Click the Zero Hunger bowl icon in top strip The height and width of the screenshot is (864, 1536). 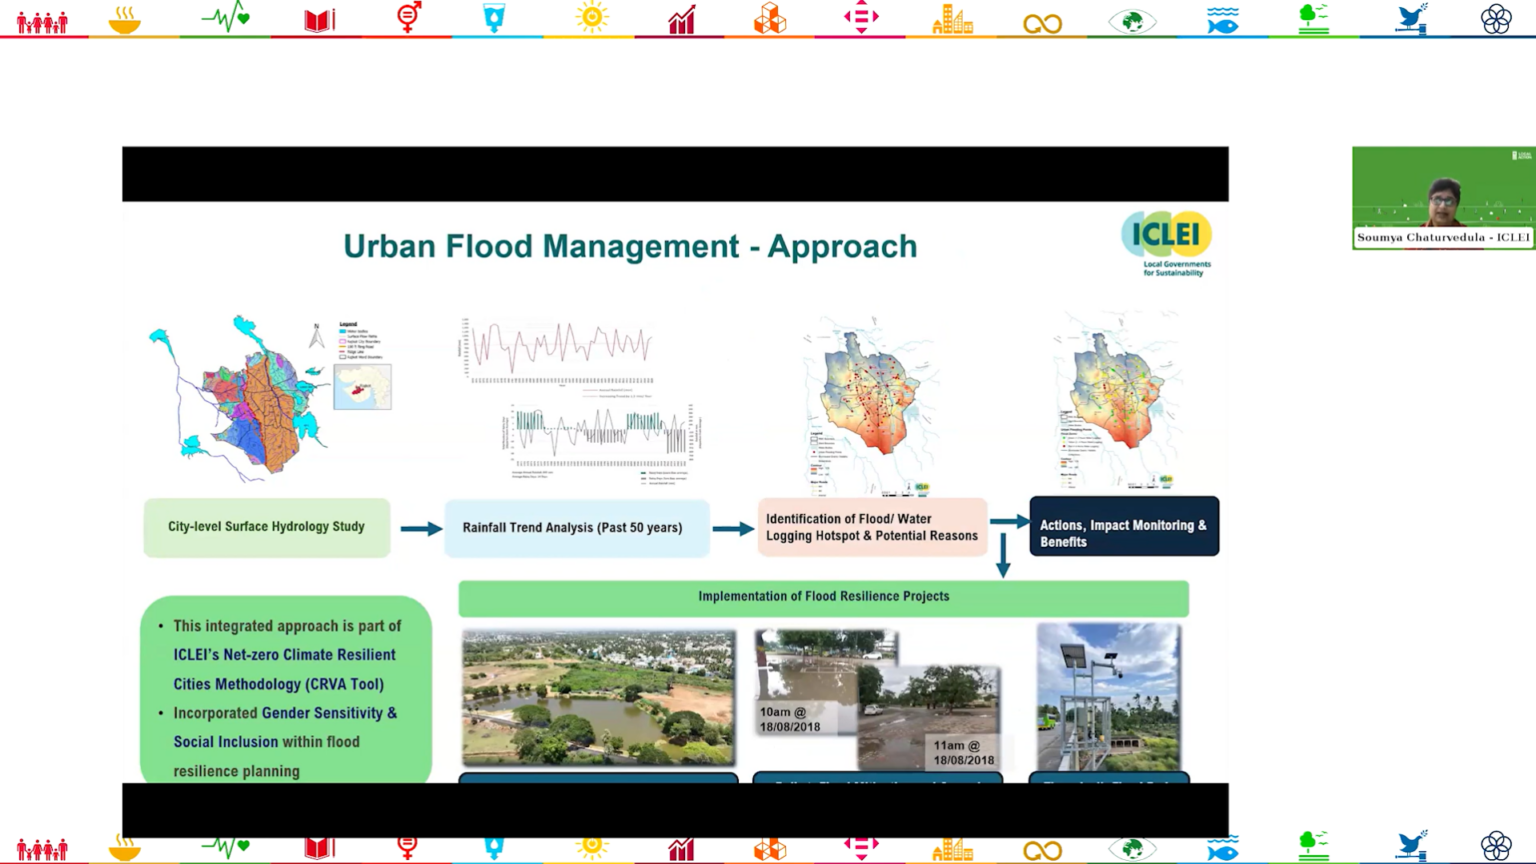pyautogui.click(x=125, y=20)
